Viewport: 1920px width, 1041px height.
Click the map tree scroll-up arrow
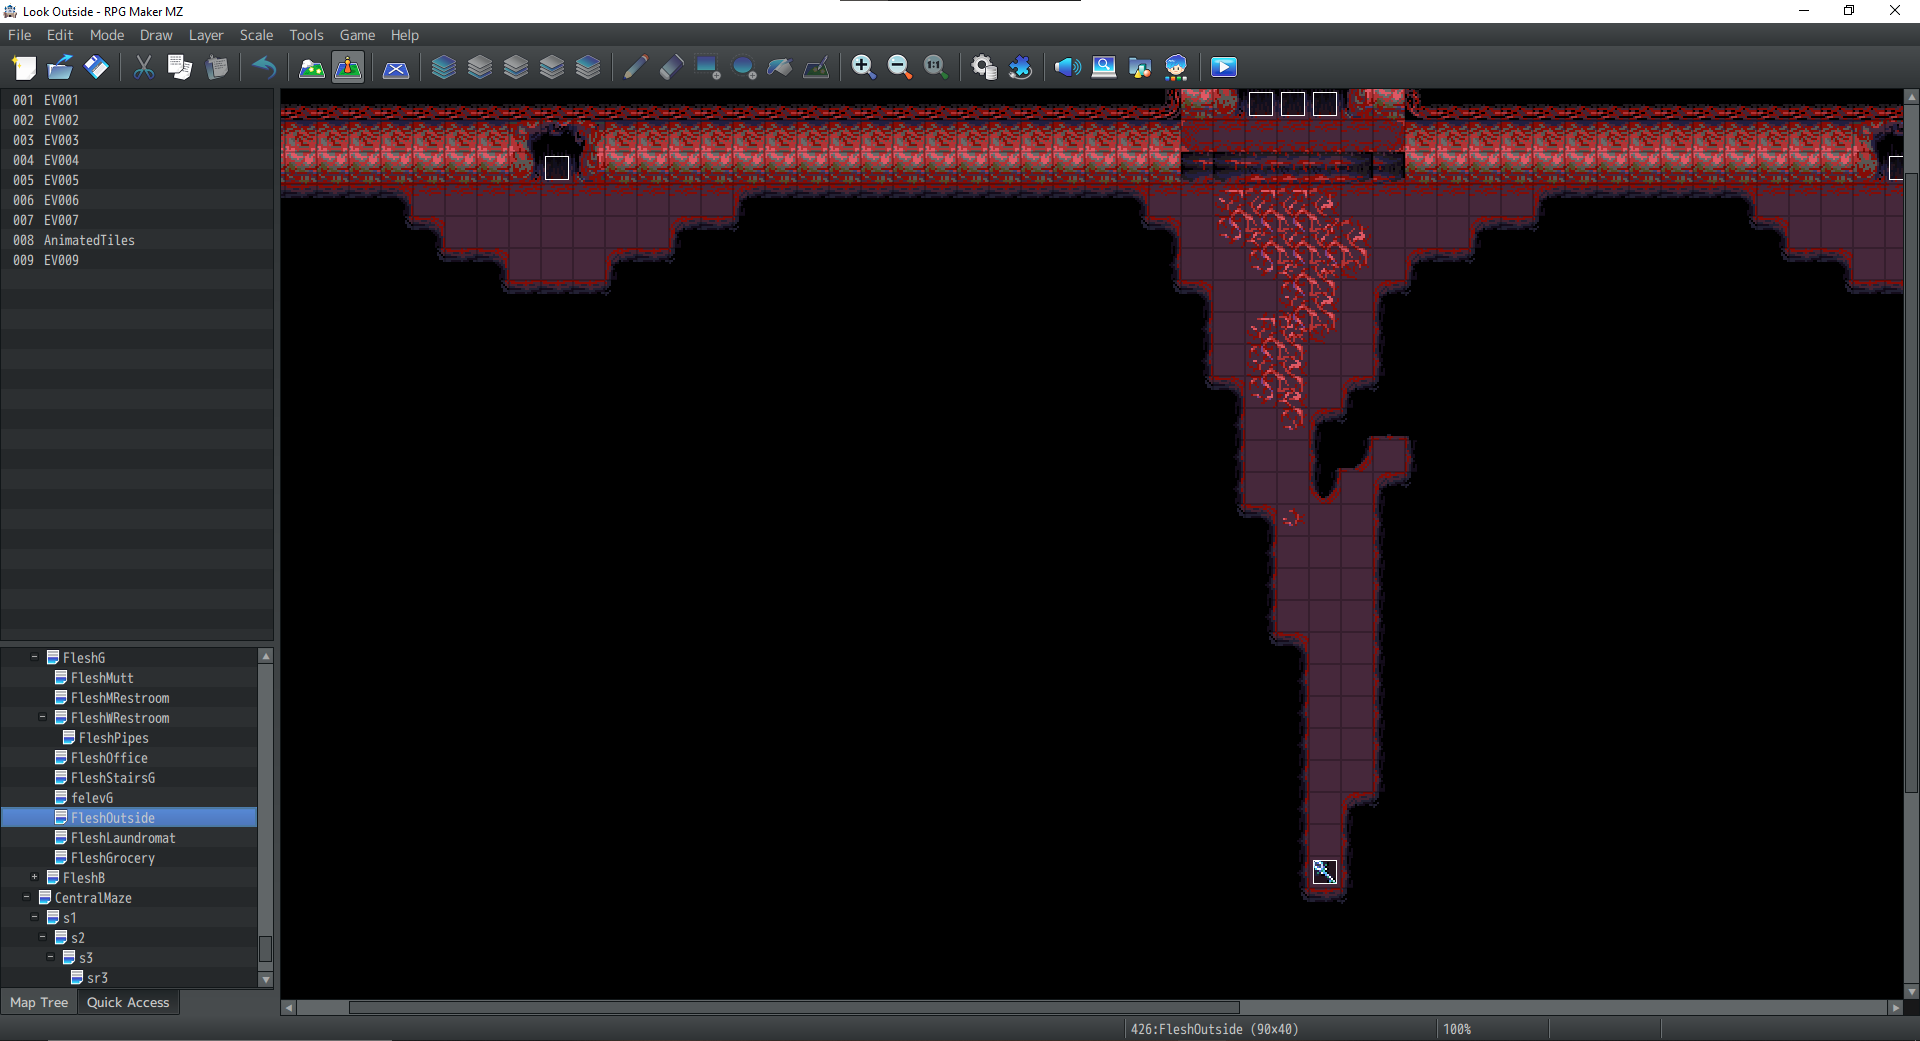coord(265,656)
